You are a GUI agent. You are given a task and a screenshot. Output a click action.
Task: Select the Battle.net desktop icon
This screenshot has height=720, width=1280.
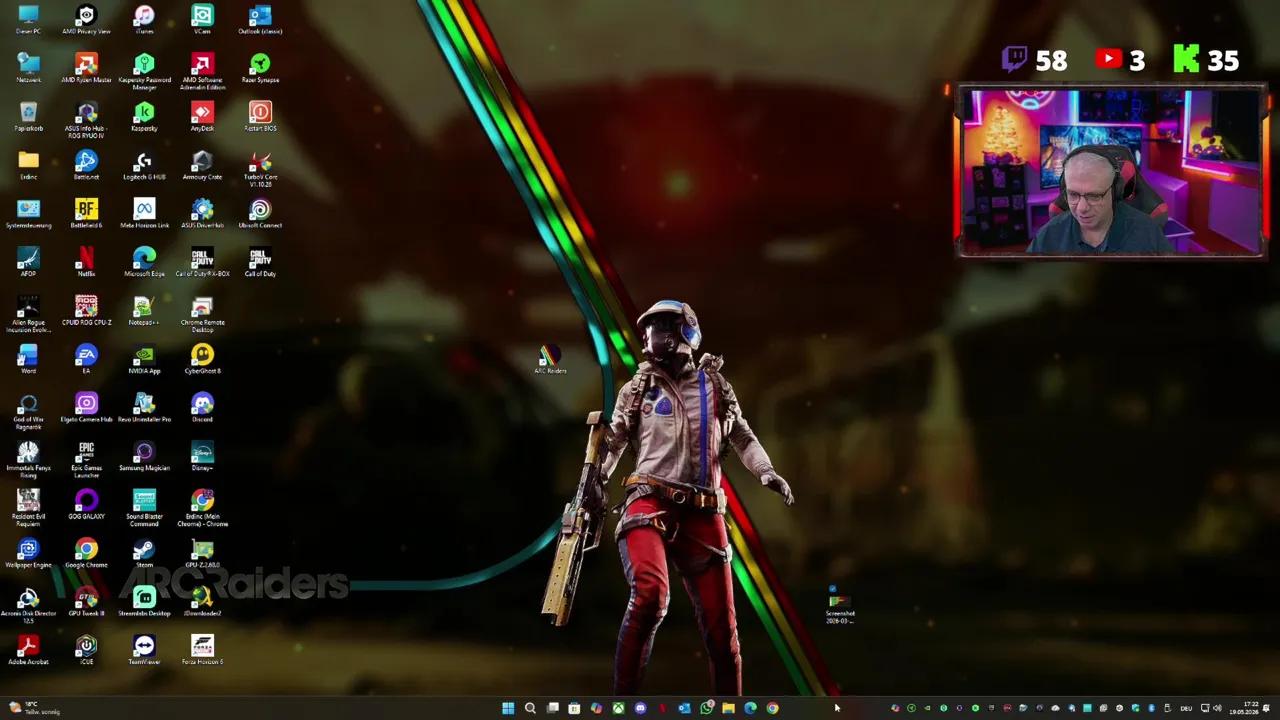[86, 165]
